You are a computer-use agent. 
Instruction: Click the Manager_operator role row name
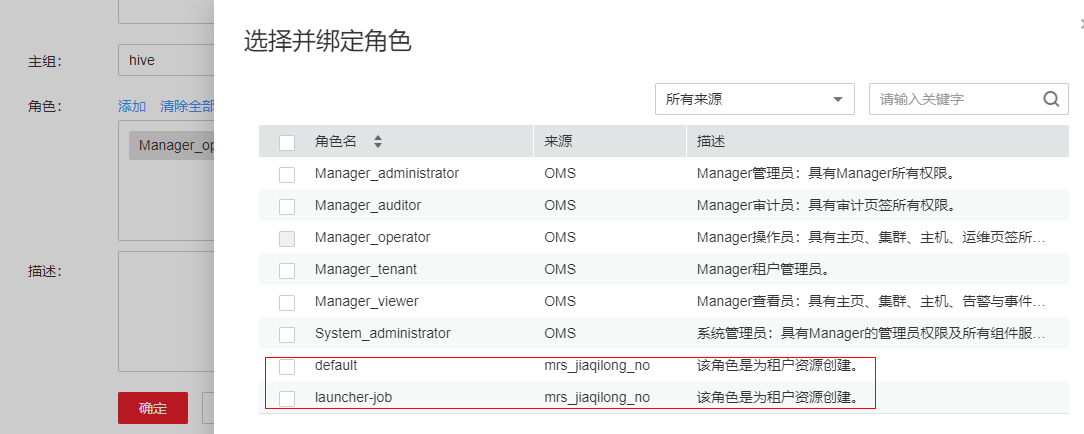coord(372,238)
